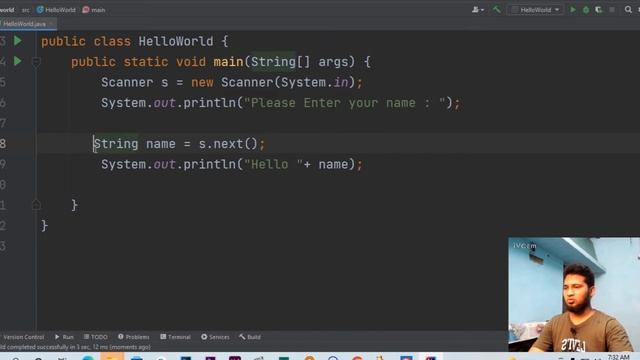Run HelloWorld with coverage icon
The image size is (640, 360).
(x=598, y=9)
